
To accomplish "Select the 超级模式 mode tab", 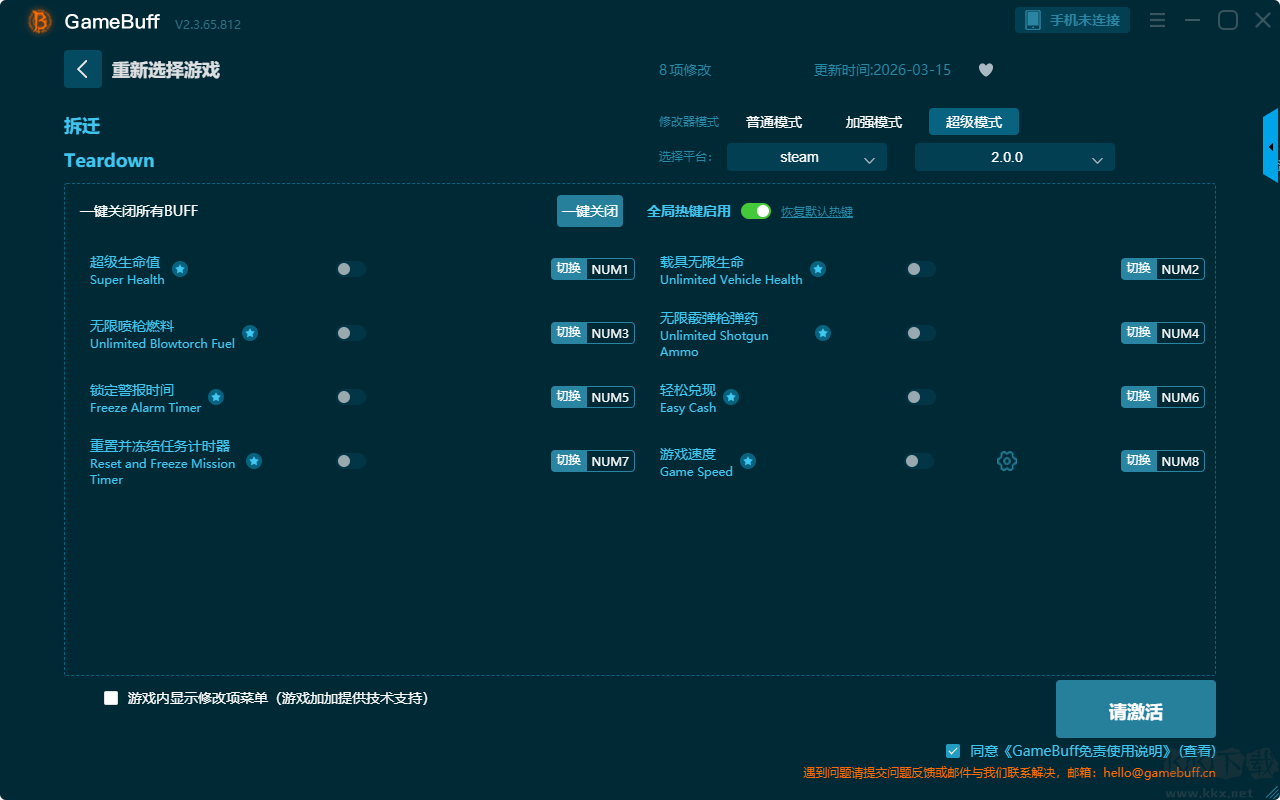I will (974, 122).
